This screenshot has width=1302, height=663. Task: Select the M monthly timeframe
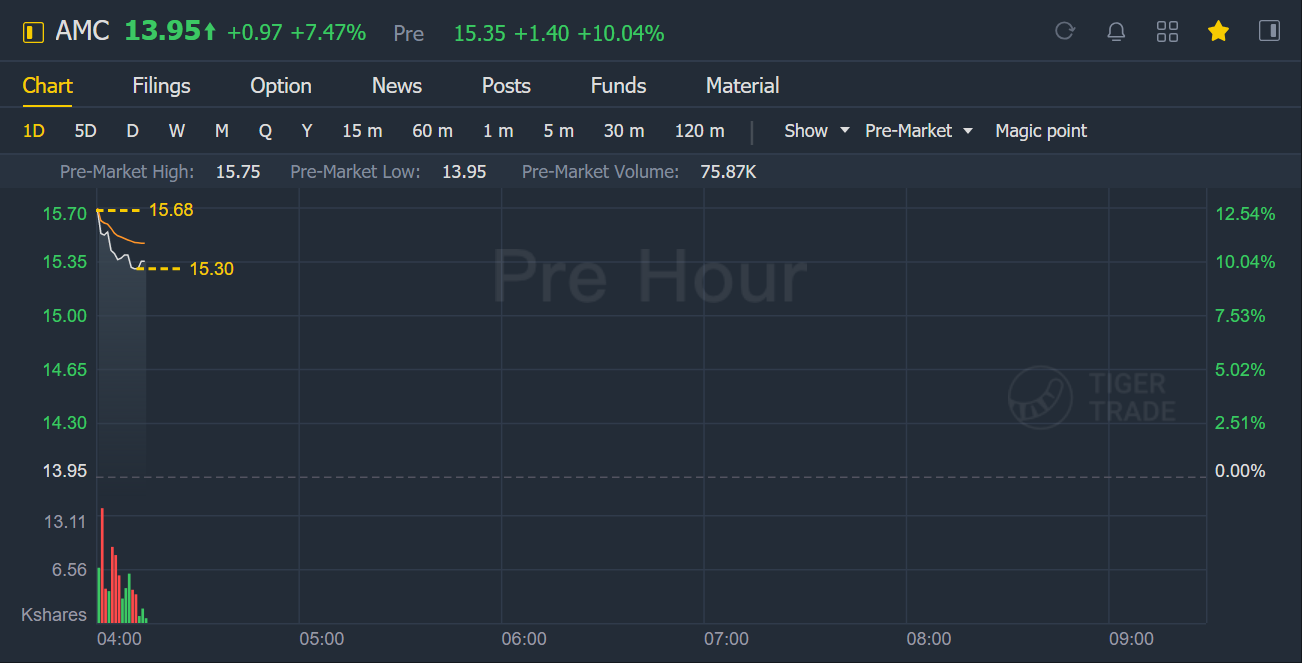222,131
